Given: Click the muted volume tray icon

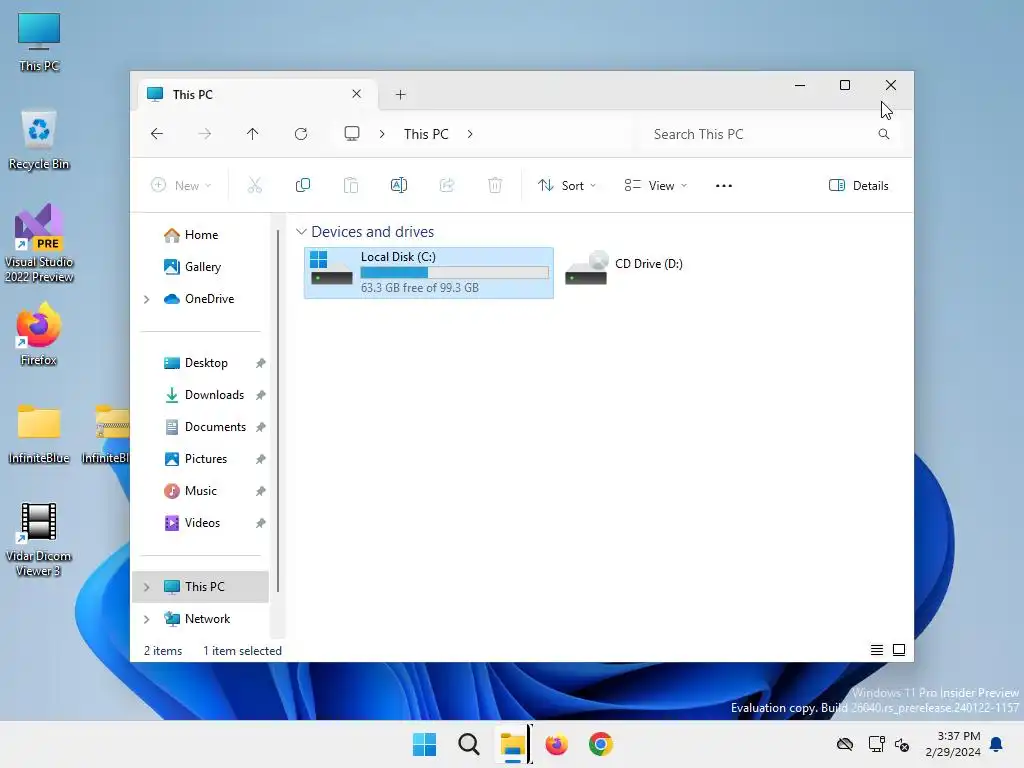Looking at the screenshot, I should [x=902, y=744].
